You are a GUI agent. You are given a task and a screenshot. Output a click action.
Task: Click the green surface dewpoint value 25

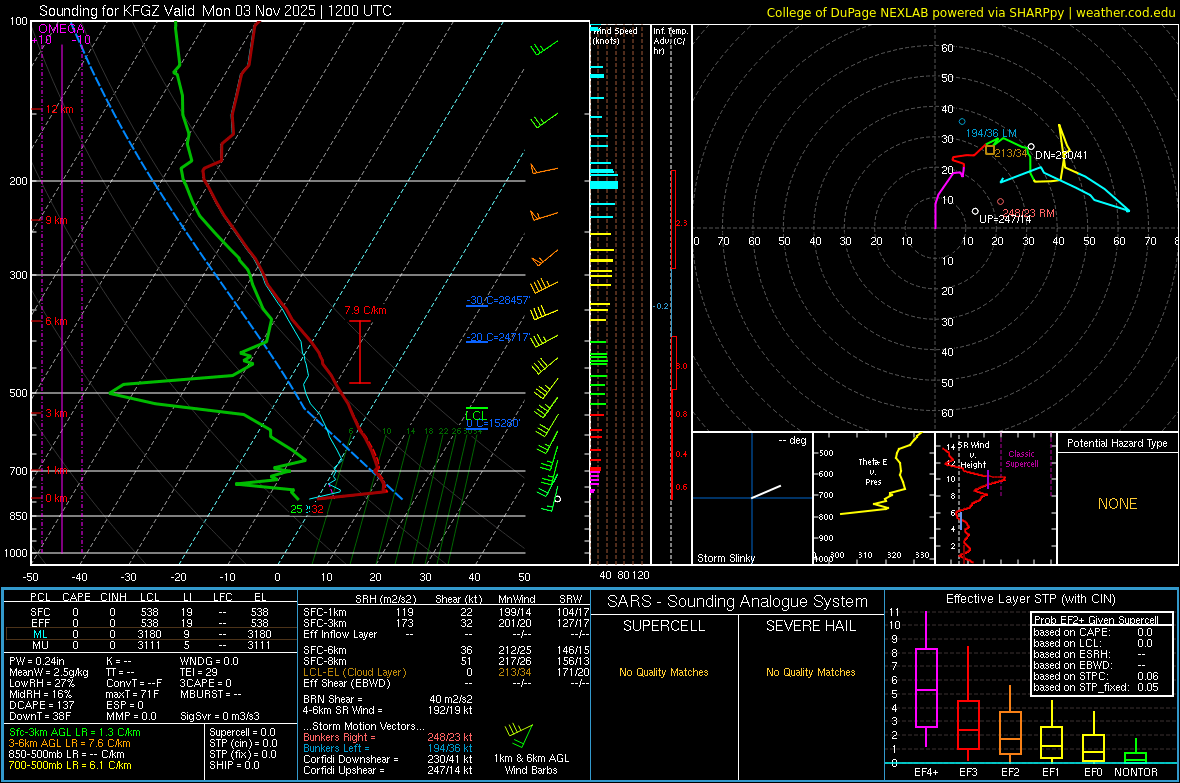point(297,509)
